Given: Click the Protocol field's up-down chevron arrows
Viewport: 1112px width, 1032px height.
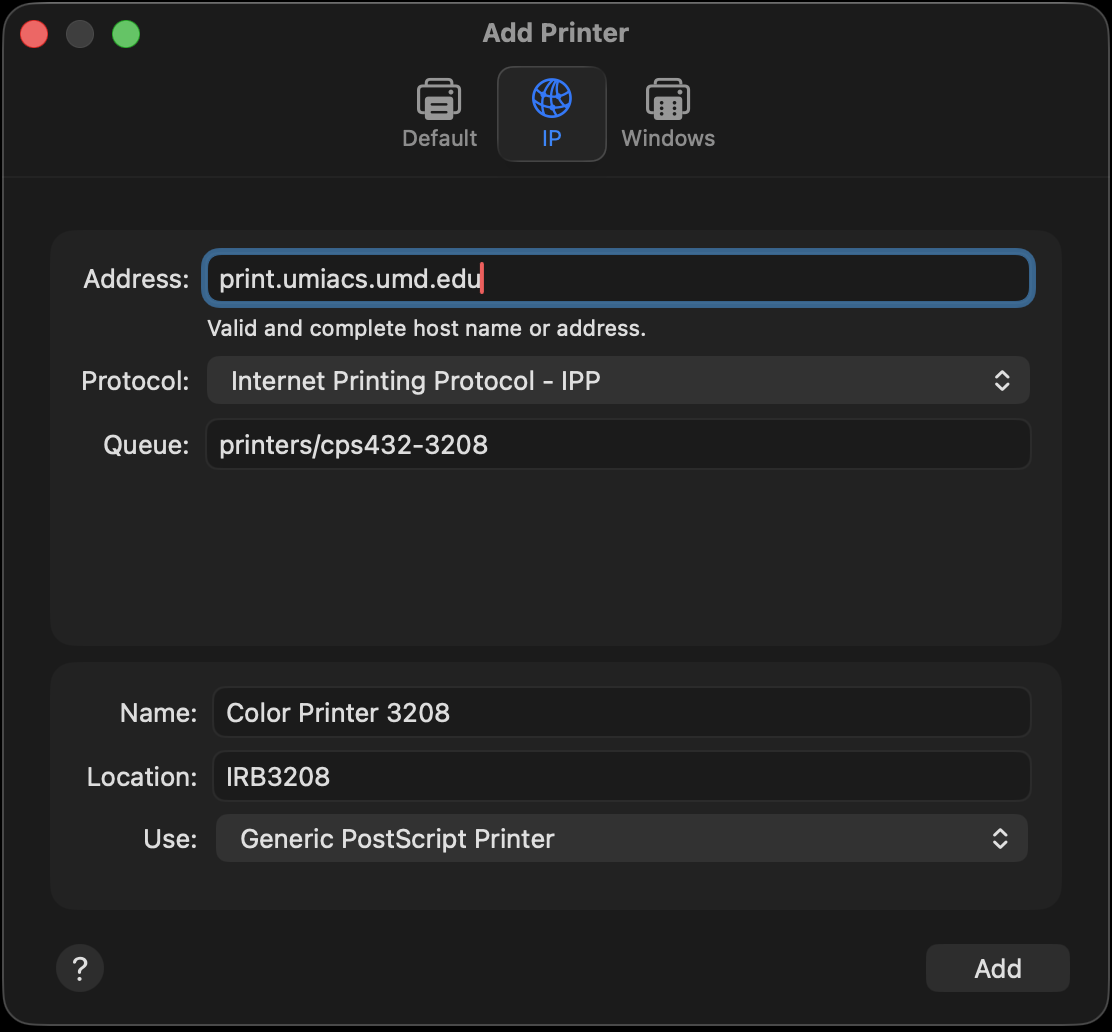Looking at the screenshot, I should (1001, 381).
